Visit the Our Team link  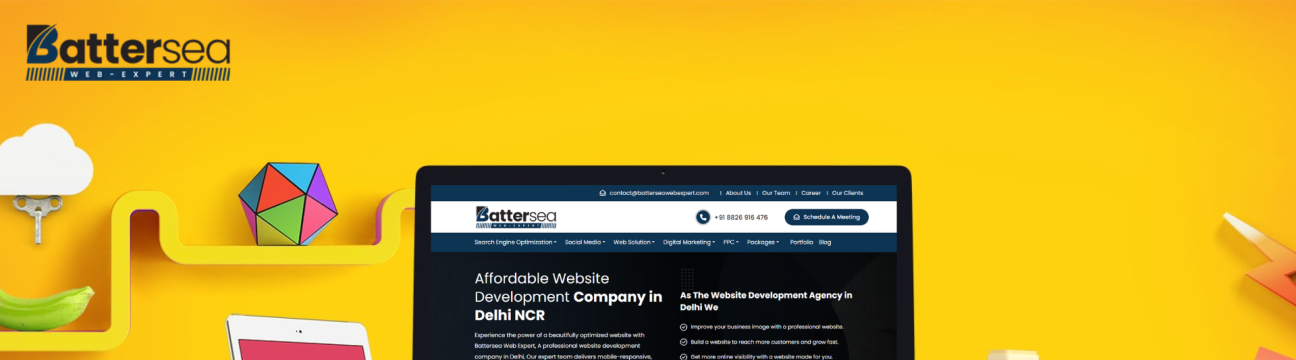(x=776, y=193)
